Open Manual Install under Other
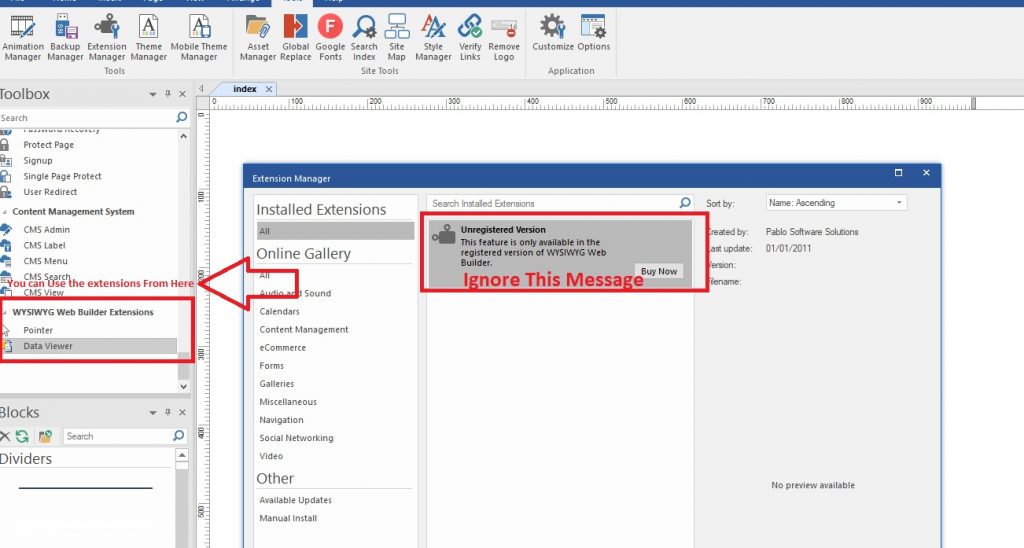Viewport: 1024px width, 548px height. click(x=288, y=518)
